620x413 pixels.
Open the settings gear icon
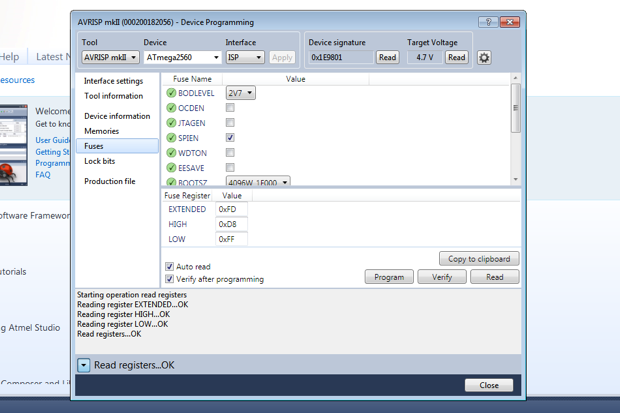484,58
